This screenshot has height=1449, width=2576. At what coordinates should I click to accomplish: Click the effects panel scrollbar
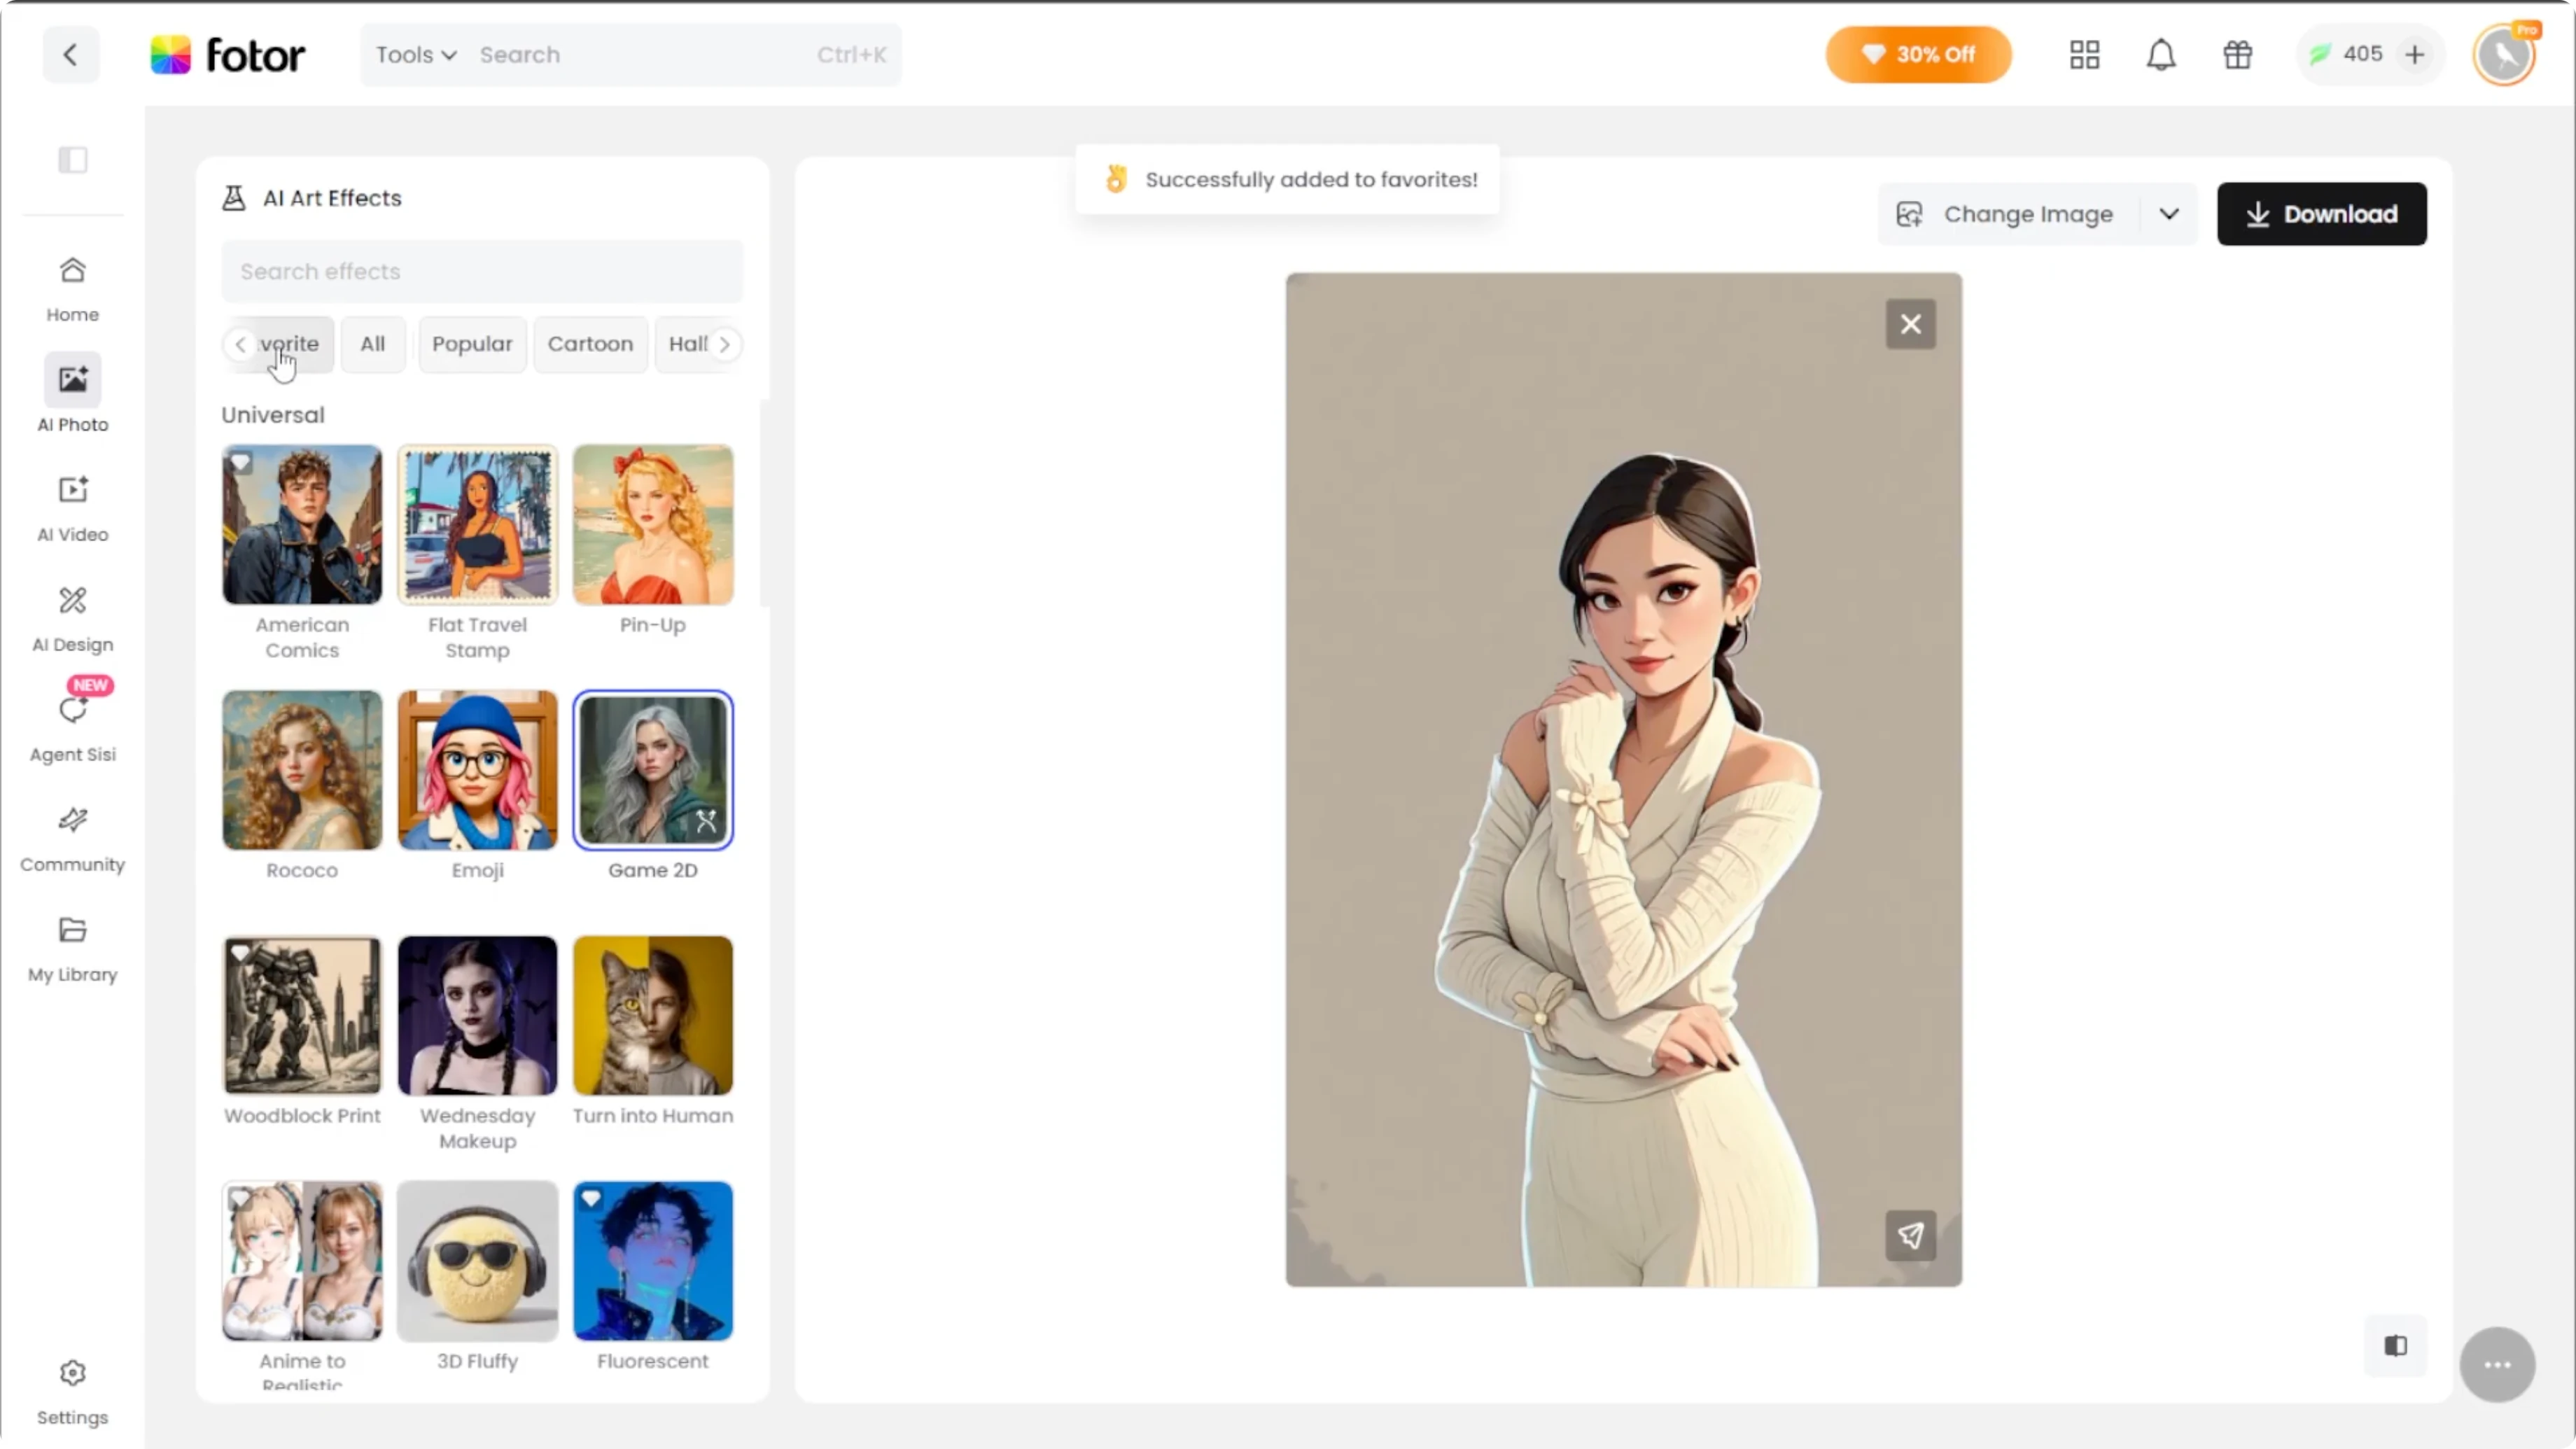point(764,504)
